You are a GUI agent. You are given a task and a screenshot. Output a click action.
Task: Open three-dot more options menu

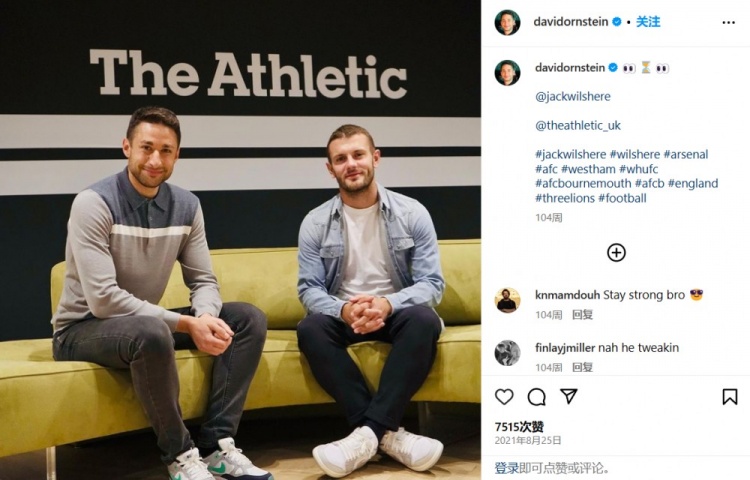(x=728, y=22)
